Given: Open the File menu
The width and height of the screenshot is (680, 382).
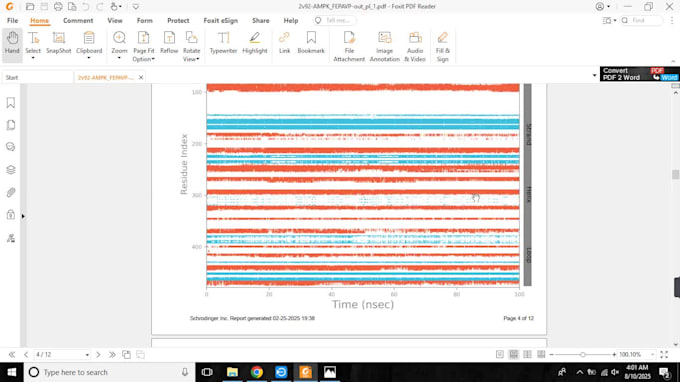Looking at the screenshot, I should (13, 20).
